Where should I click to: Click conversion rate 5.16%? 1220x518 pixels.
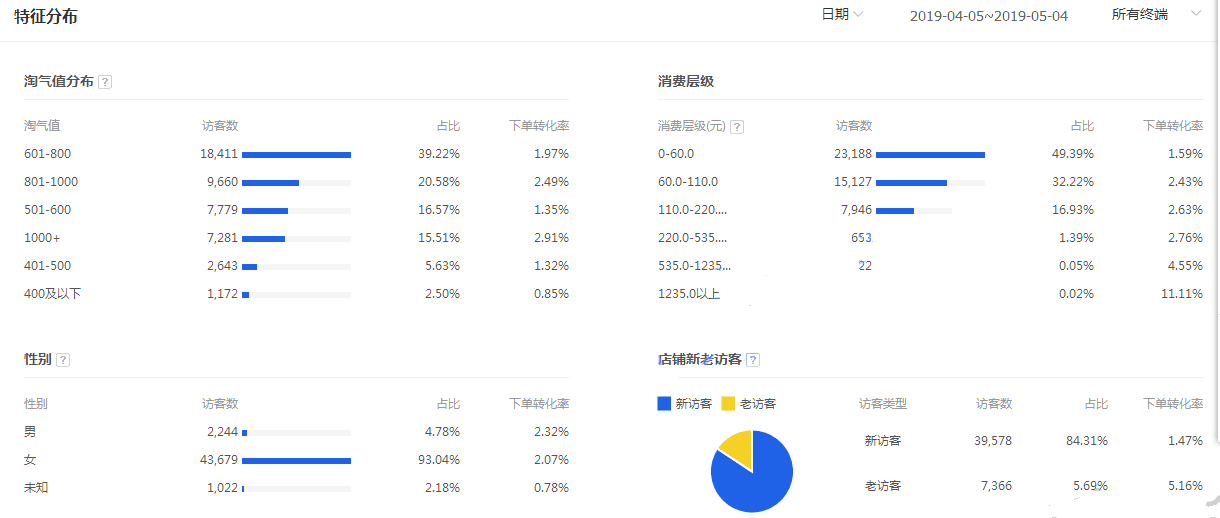pos(1185,486)
